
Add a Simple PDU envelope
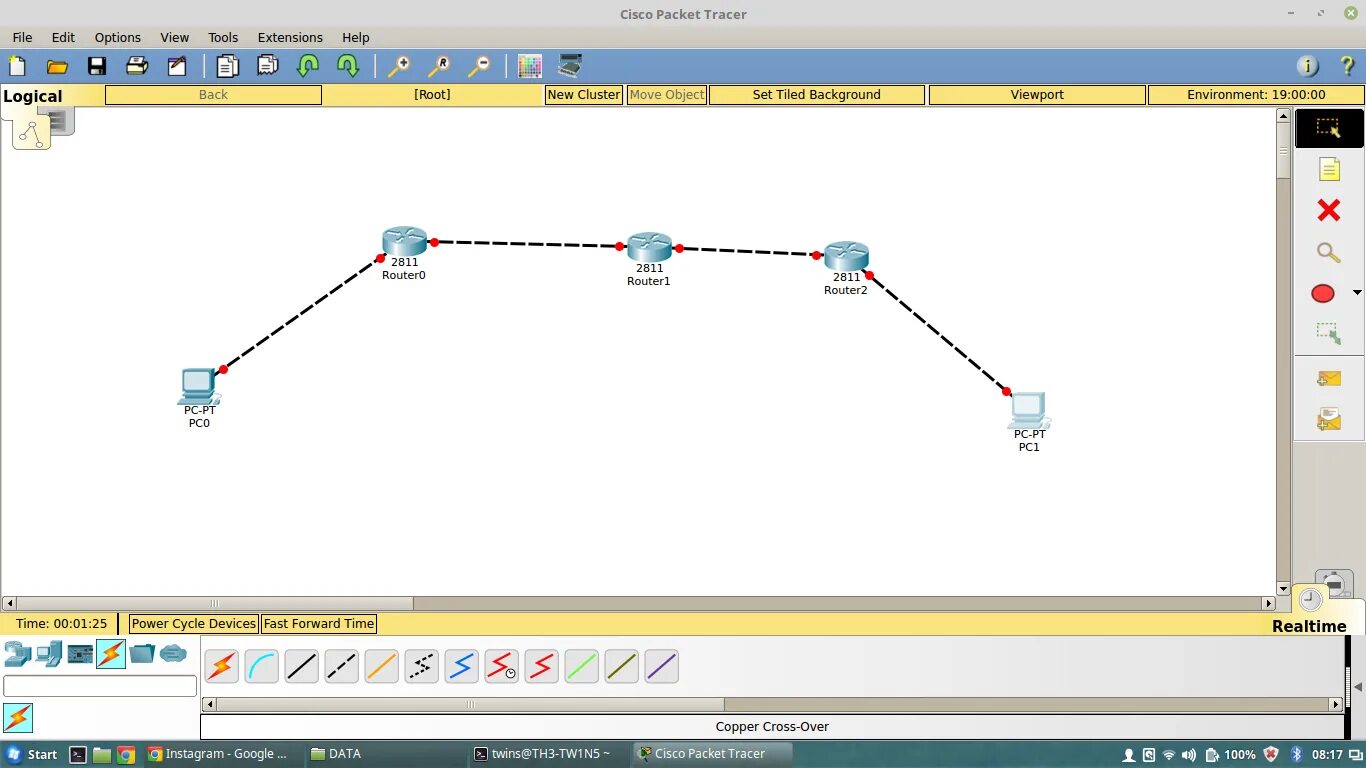pos(1329,378)
